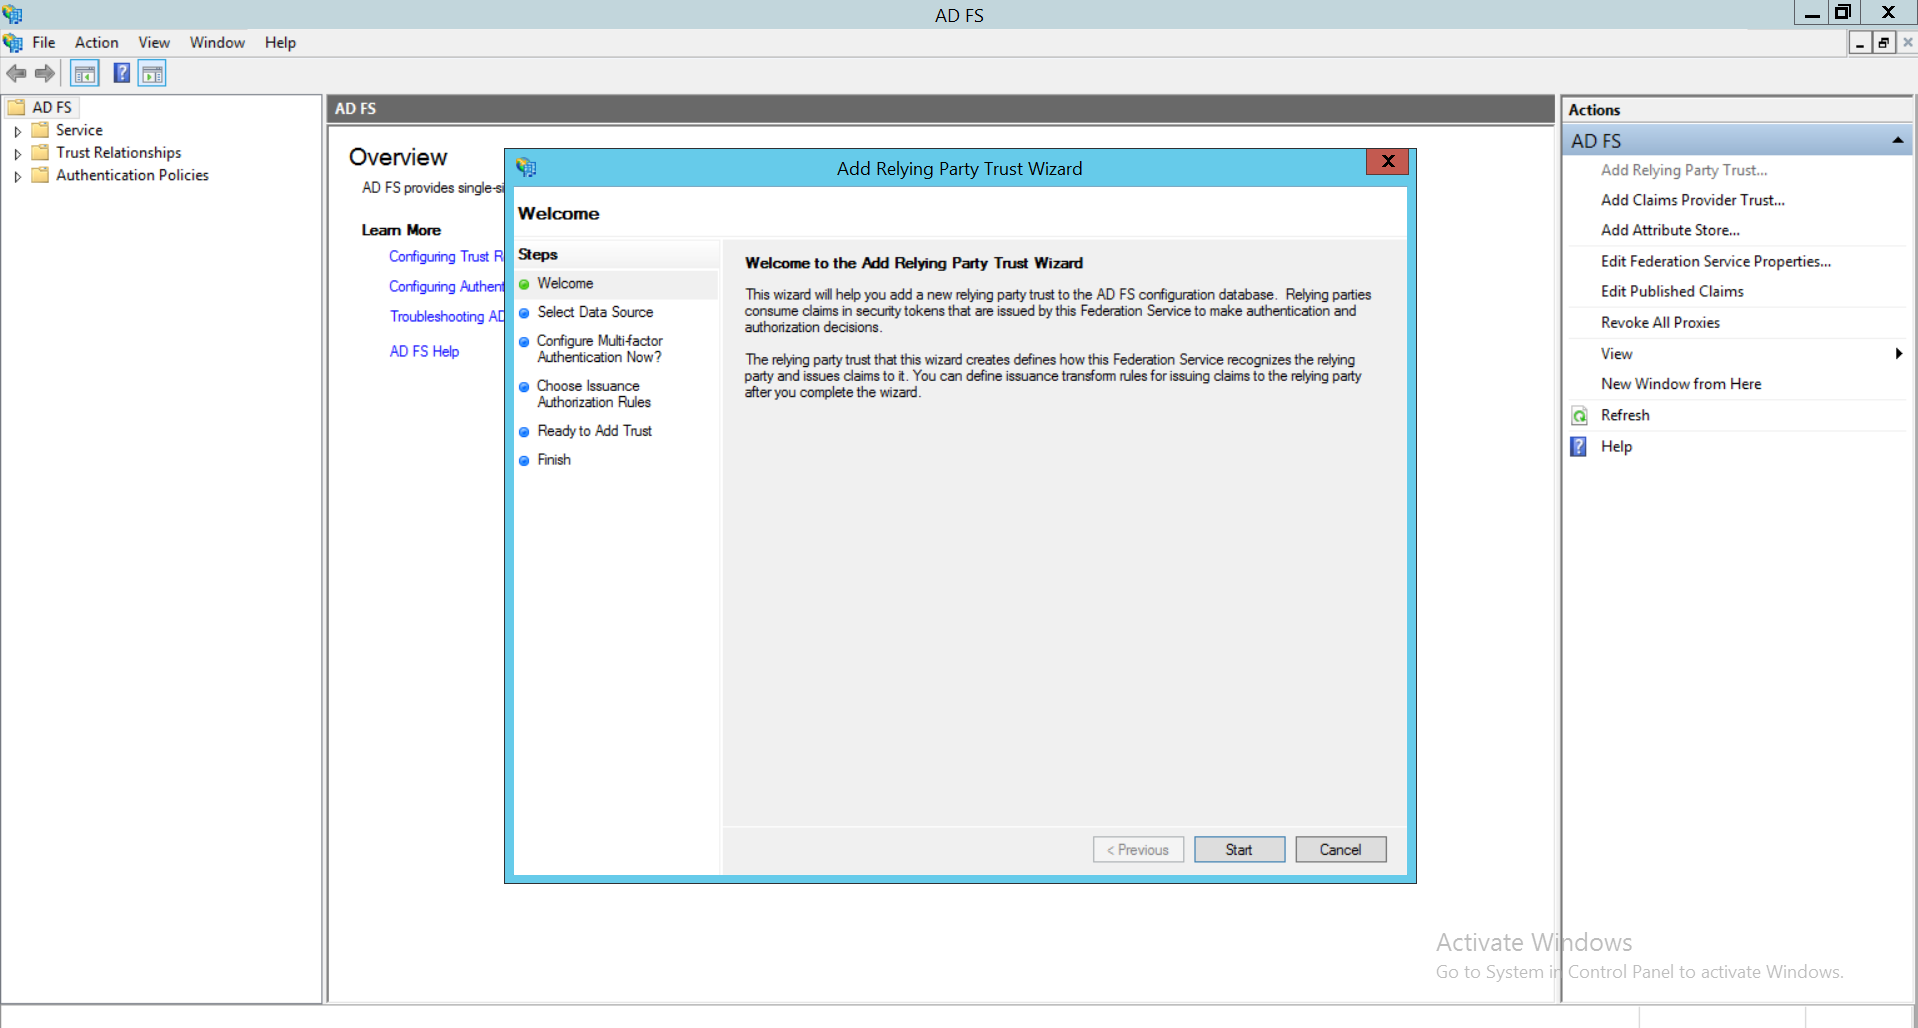This screenshot has width=1918, height=1028.
Task: Toggle the console tree visibility
Action: [x=84, y=72]
